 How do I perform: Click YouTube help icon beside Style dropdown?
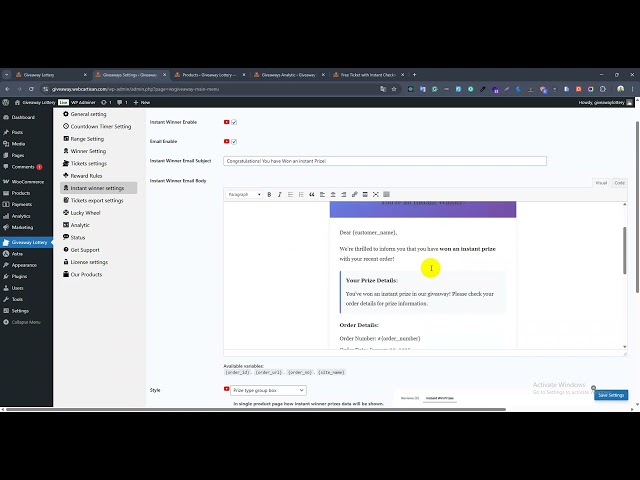coord(227,389)
